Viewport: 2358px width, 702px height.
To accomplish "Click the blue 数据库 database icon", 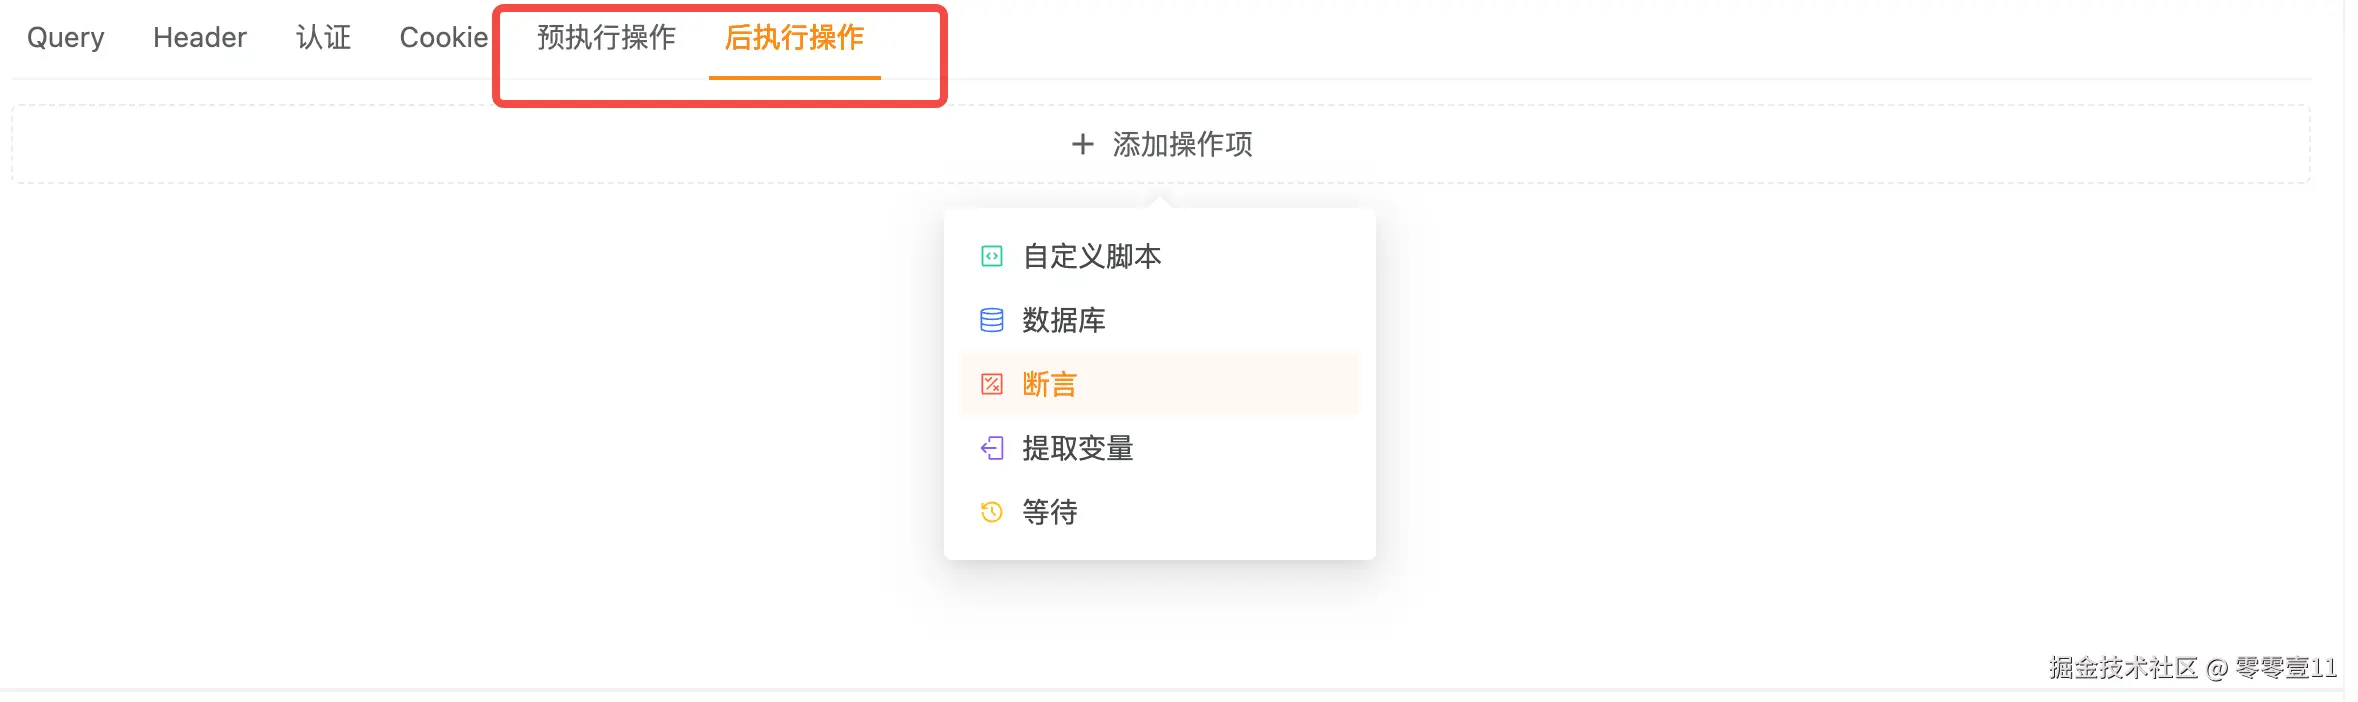I will [991, 320].
